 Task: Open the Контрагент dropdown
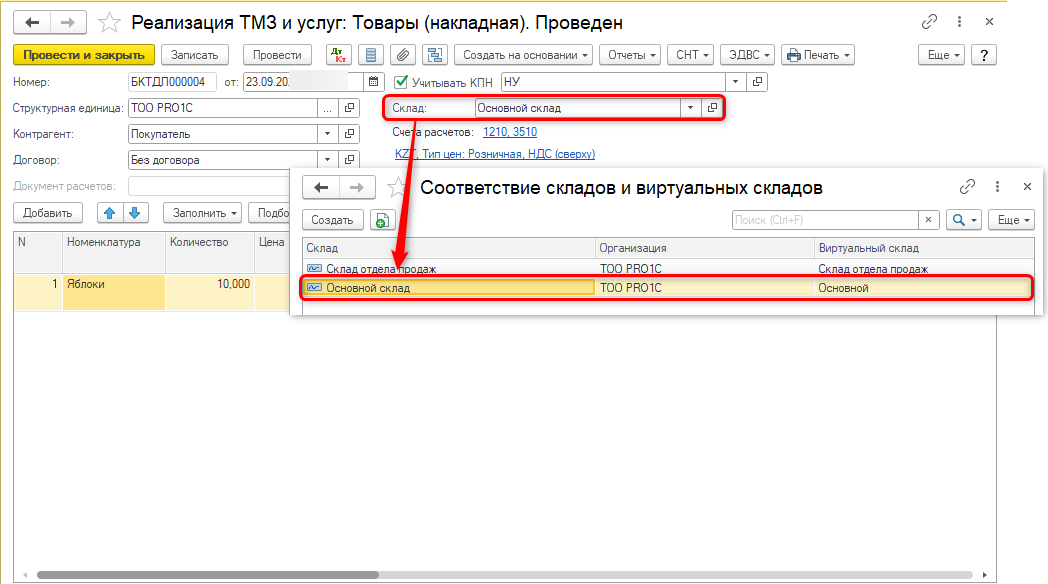pyautogui.click(x=327, y=134)
